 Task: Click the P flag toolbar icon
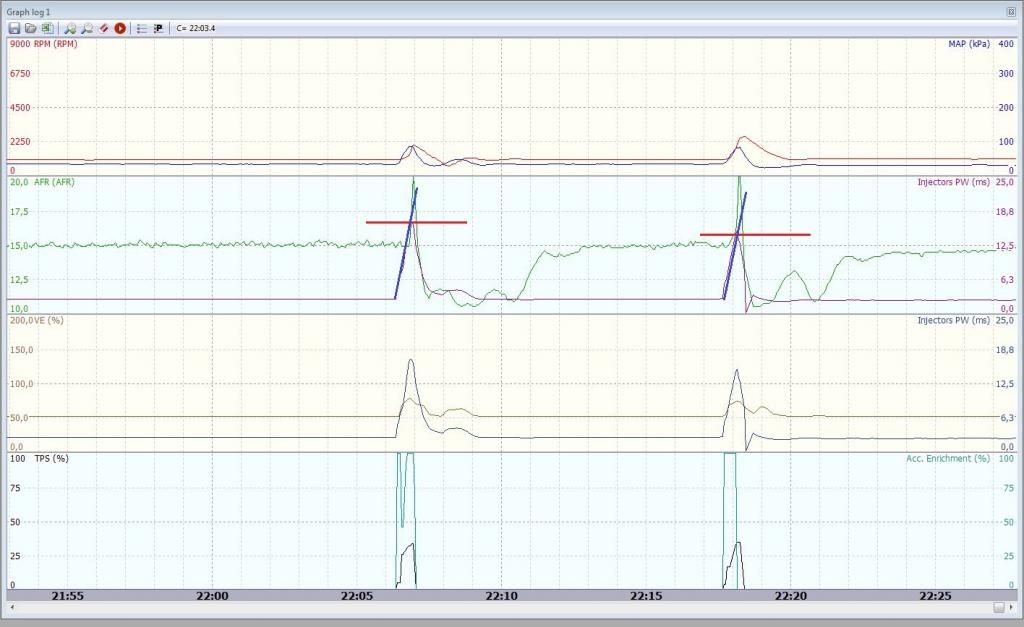pyautogui.click(x=158, y=28)
